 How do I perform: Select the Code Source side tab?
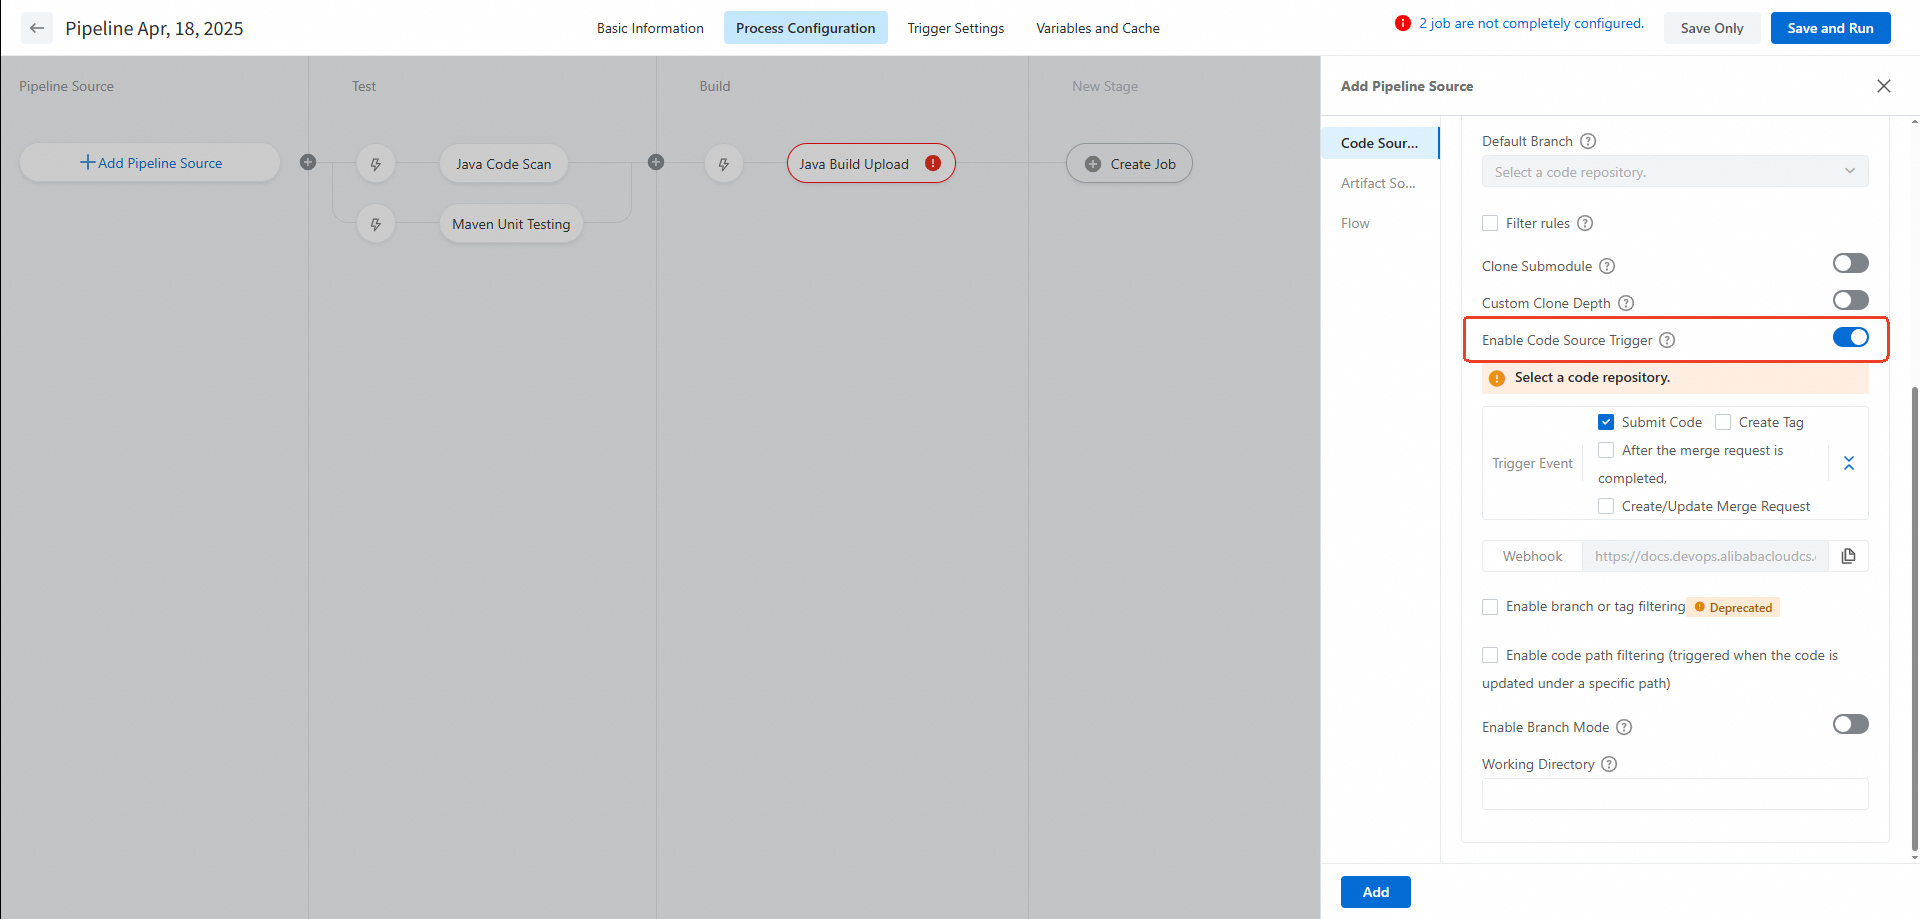coord(1380,143)
